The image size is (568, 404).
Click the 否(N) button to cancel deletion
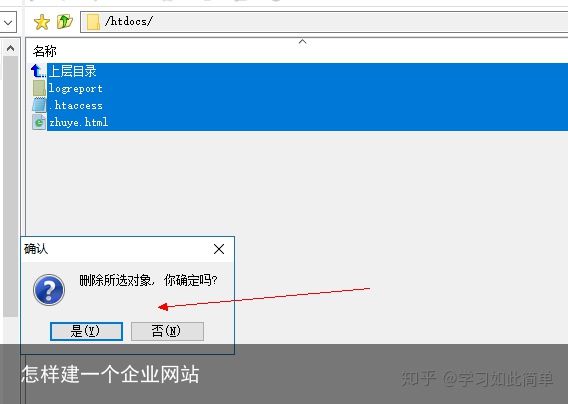167,331
